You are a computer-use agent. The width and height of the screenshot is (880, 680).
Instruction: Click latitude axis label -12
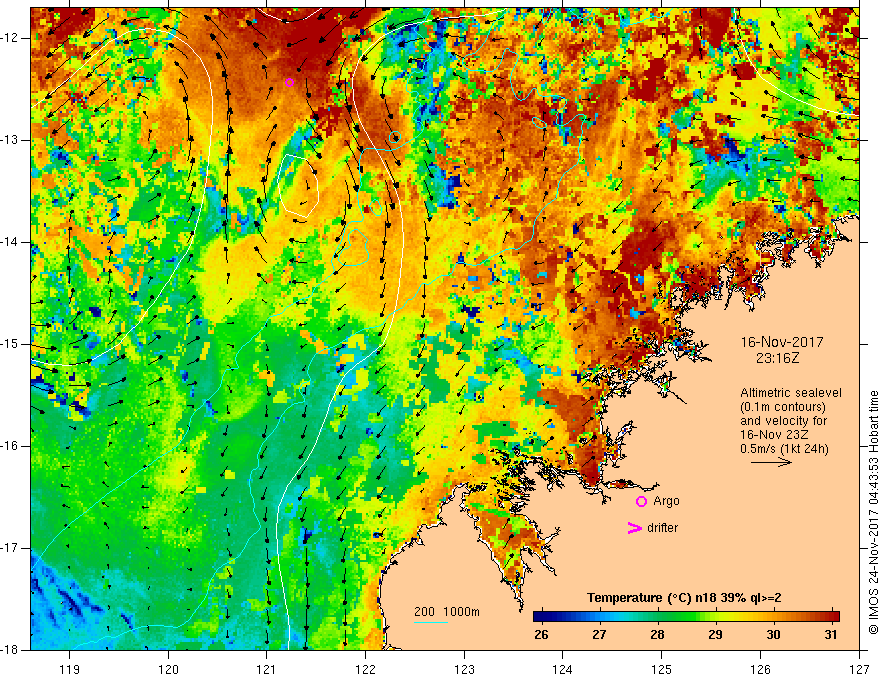[x=10, y=38]
